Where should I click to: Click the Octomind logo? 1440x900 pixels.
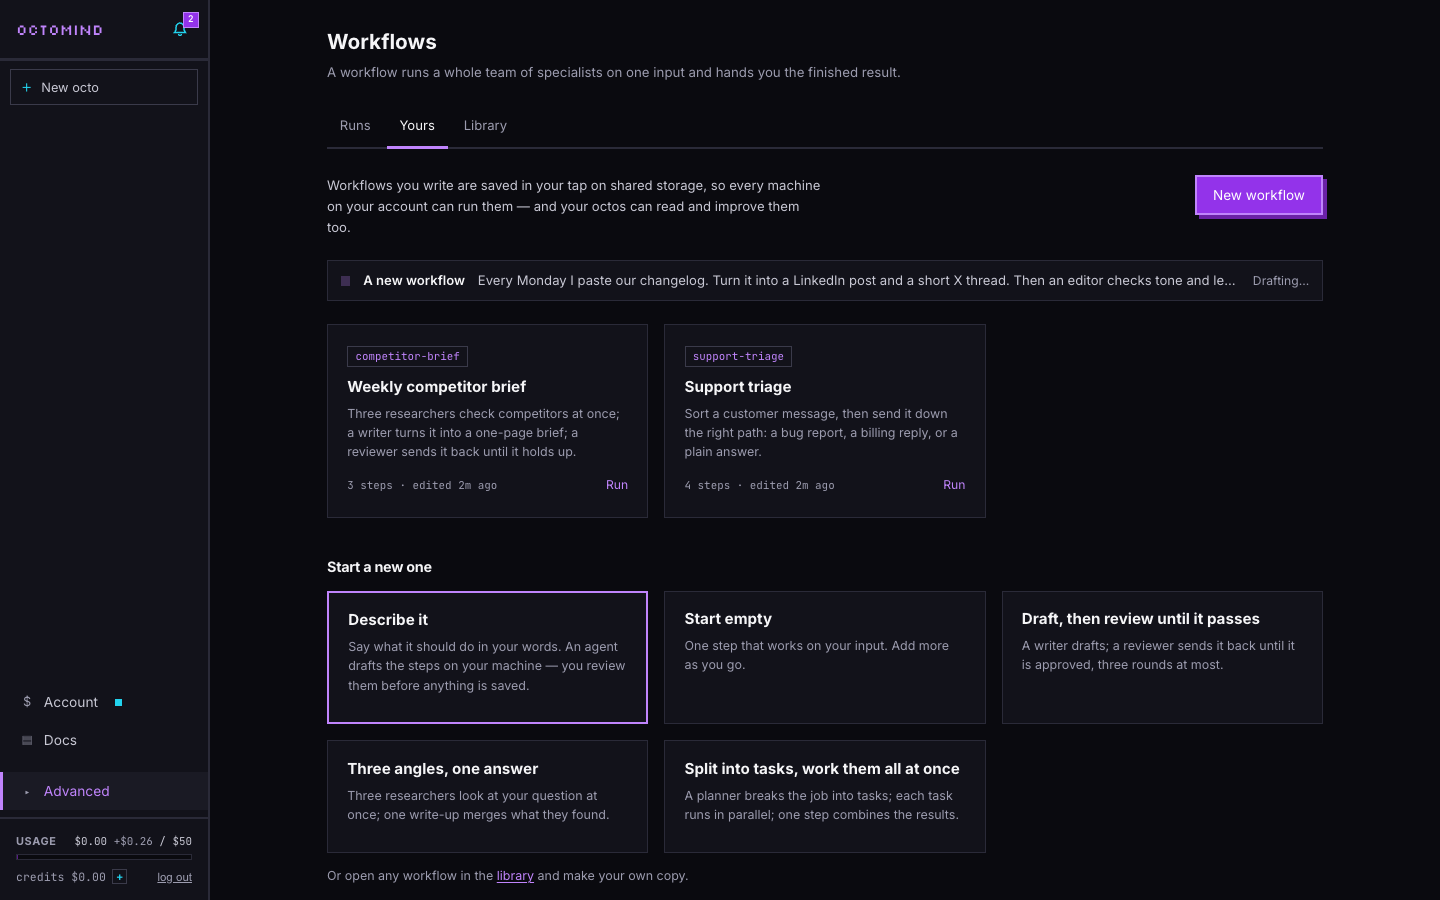pos(60,30)
